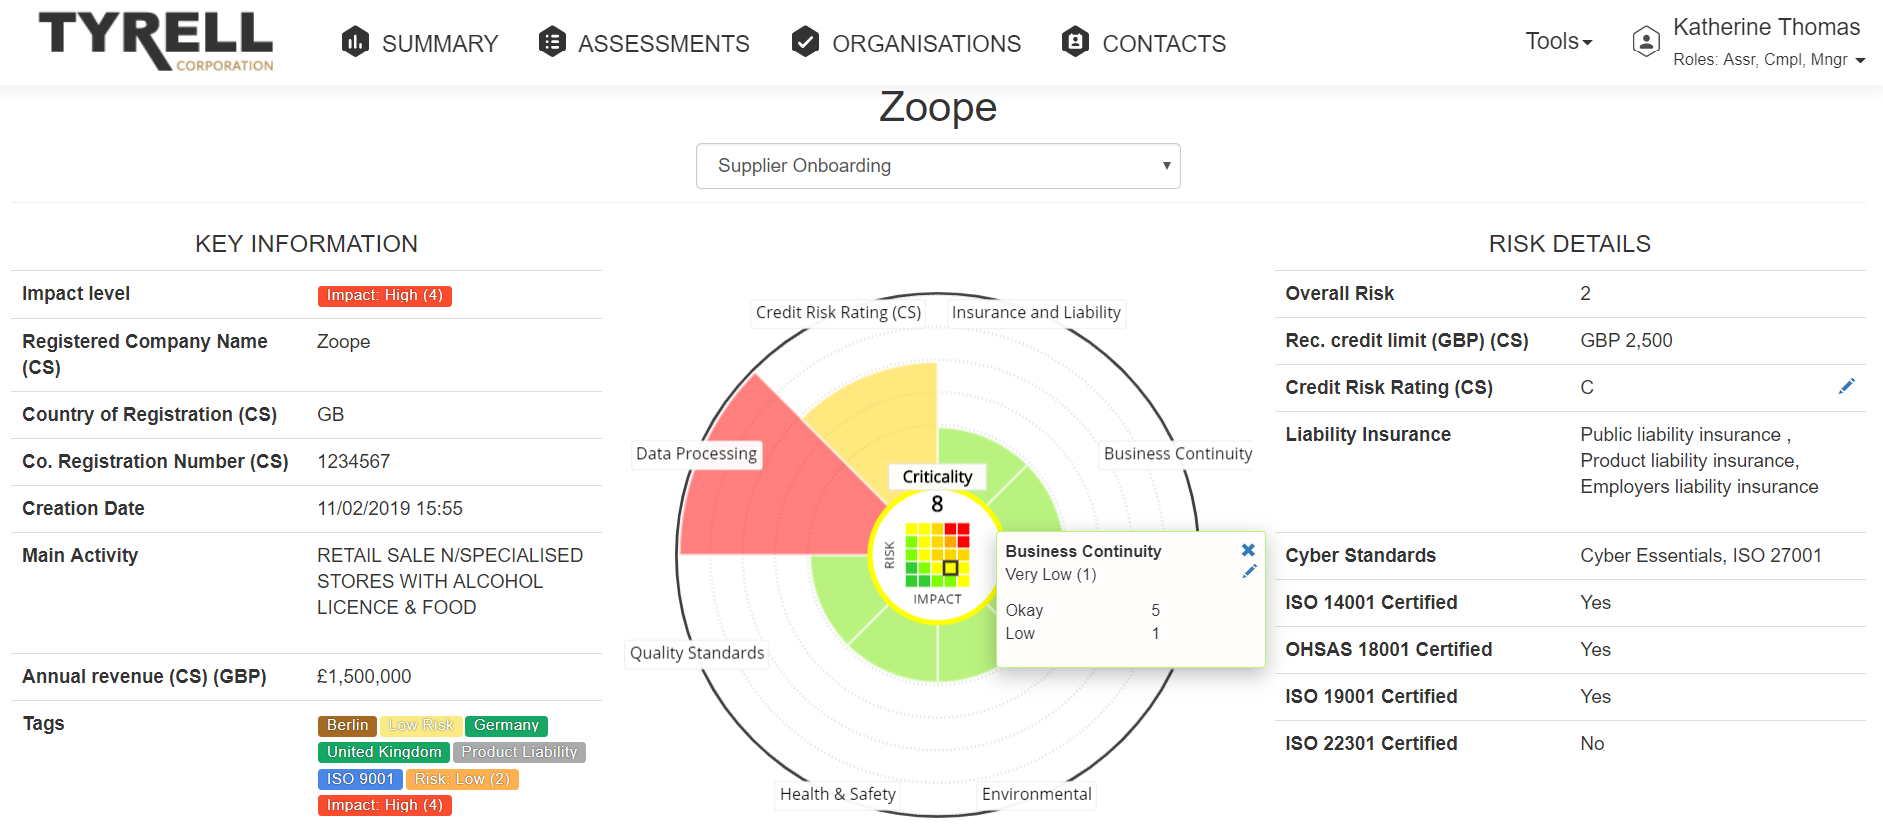Screen dimensions: 1883x827
Task: Click the Co. Registration Number 1234567
Action: tap(354, 462)
